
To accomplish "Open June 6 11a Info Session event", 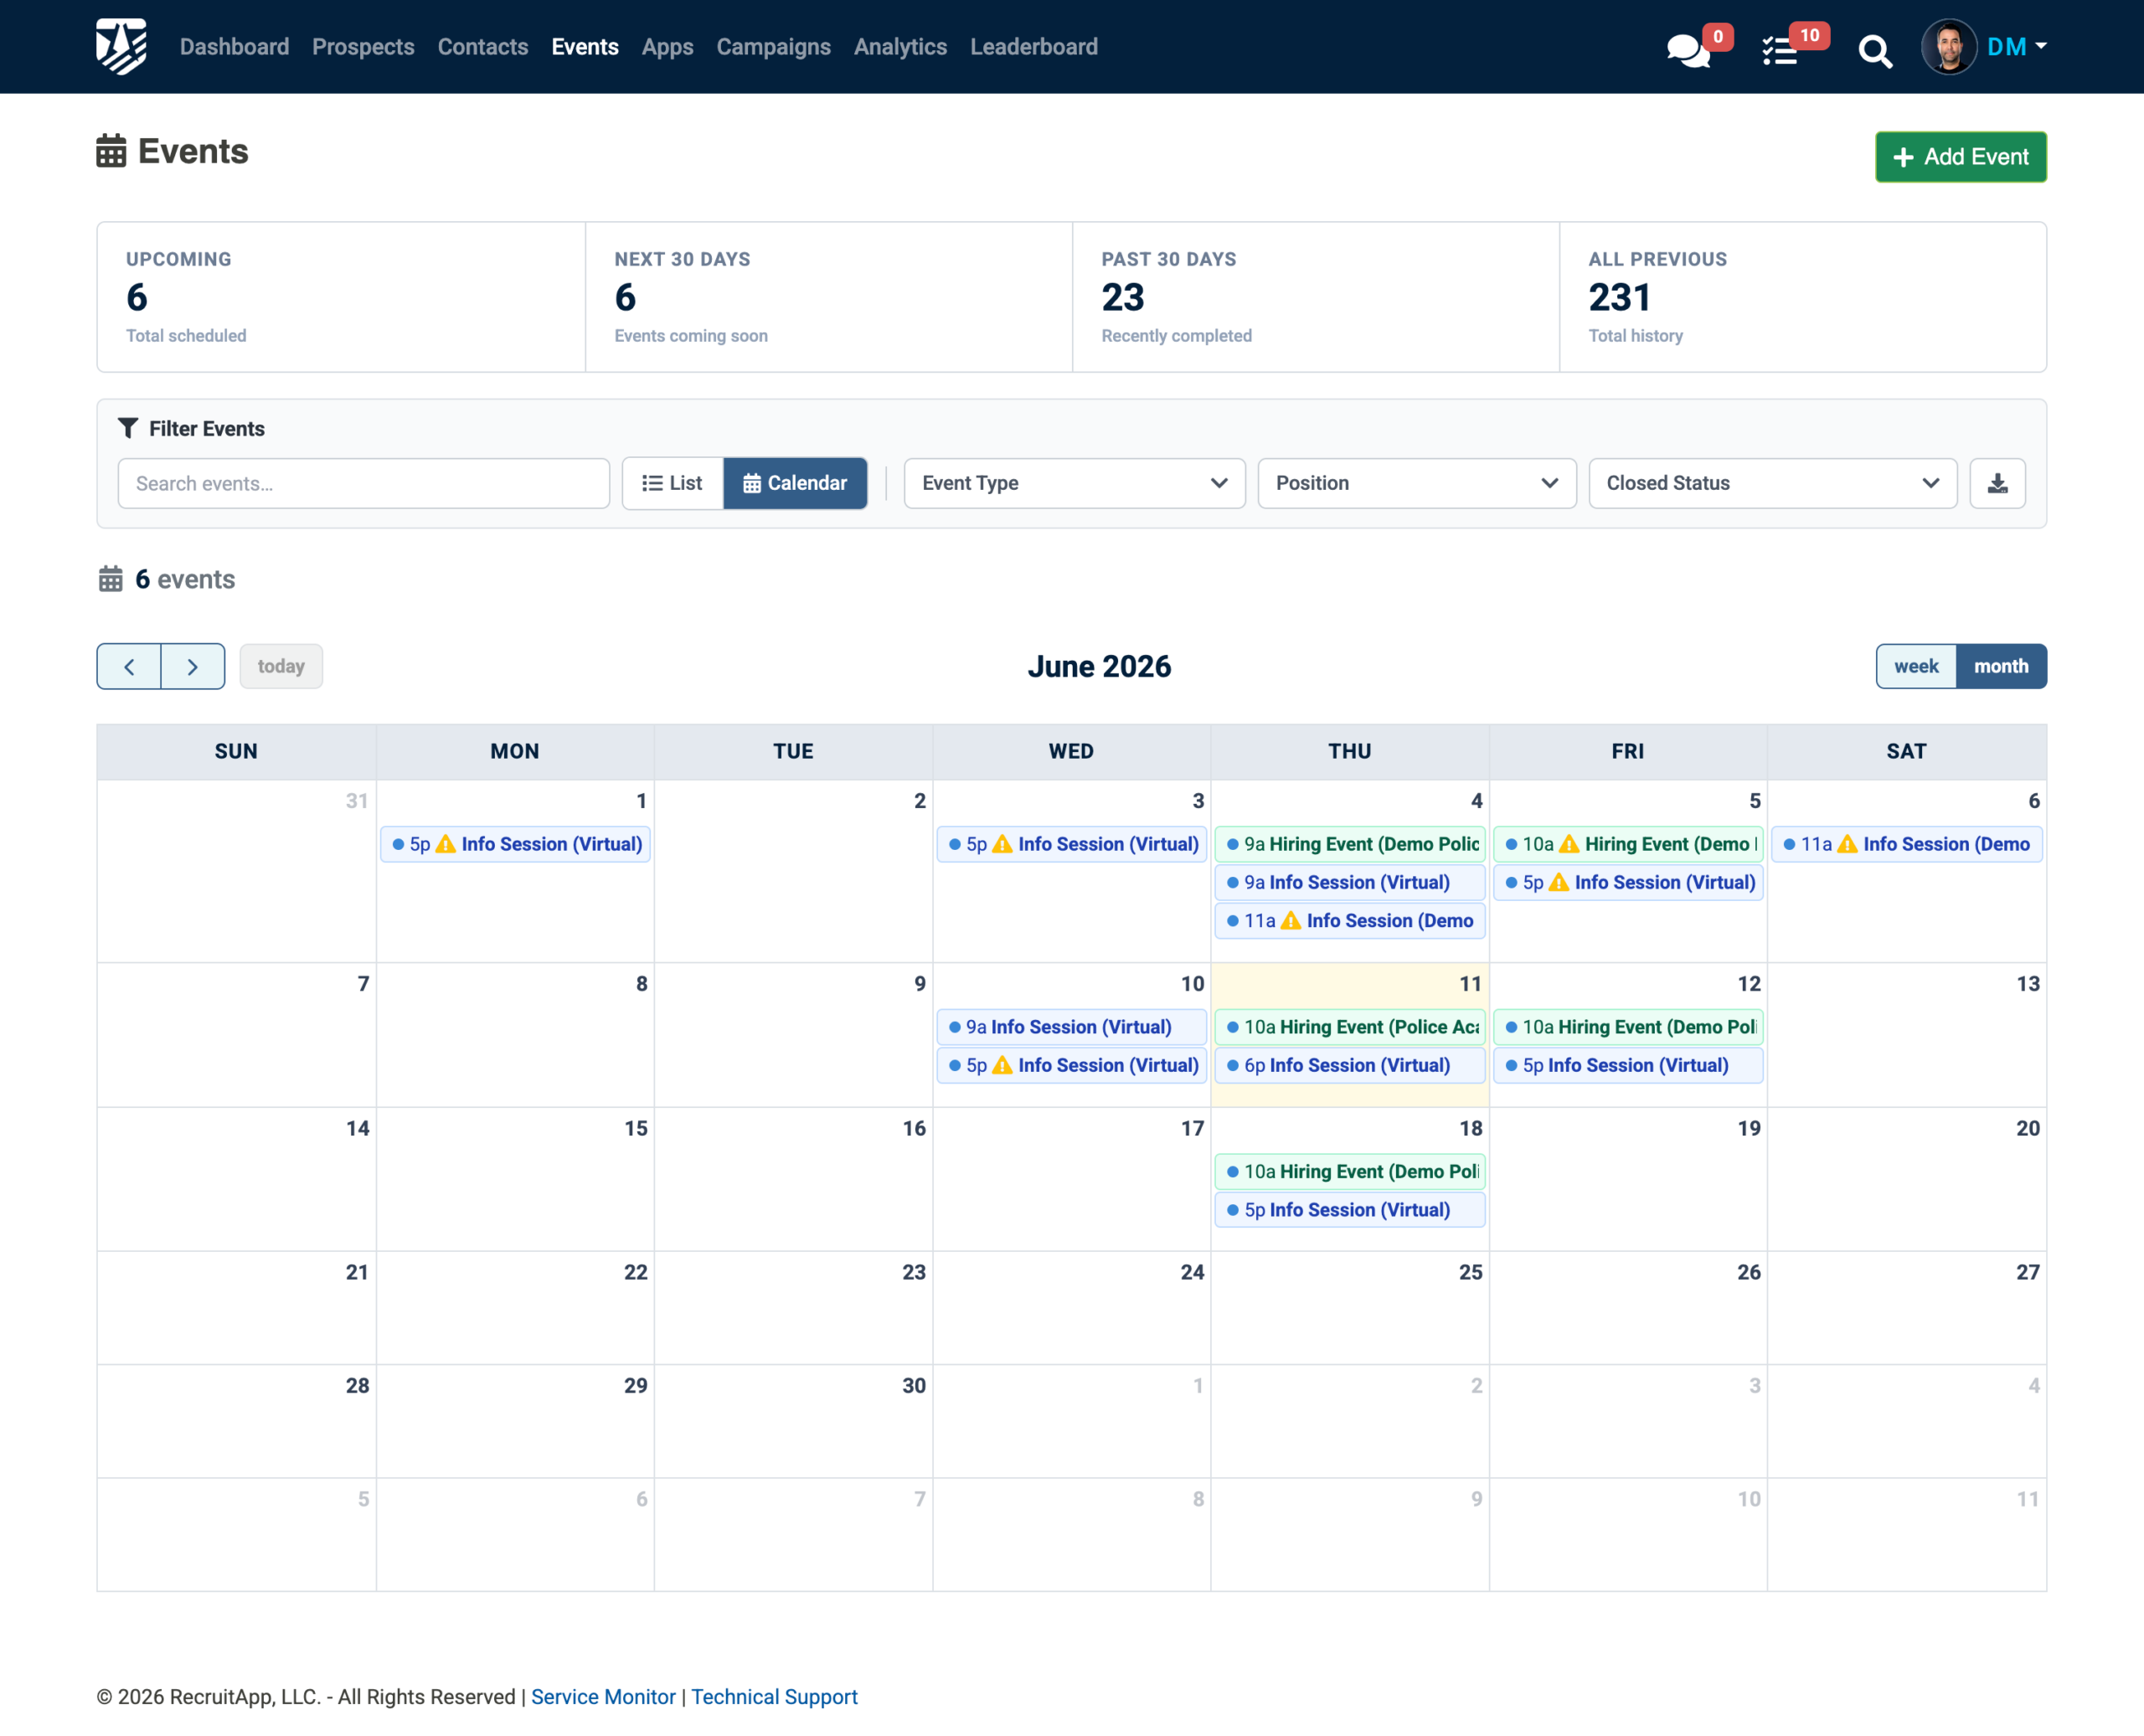I will coord(1906,844).
